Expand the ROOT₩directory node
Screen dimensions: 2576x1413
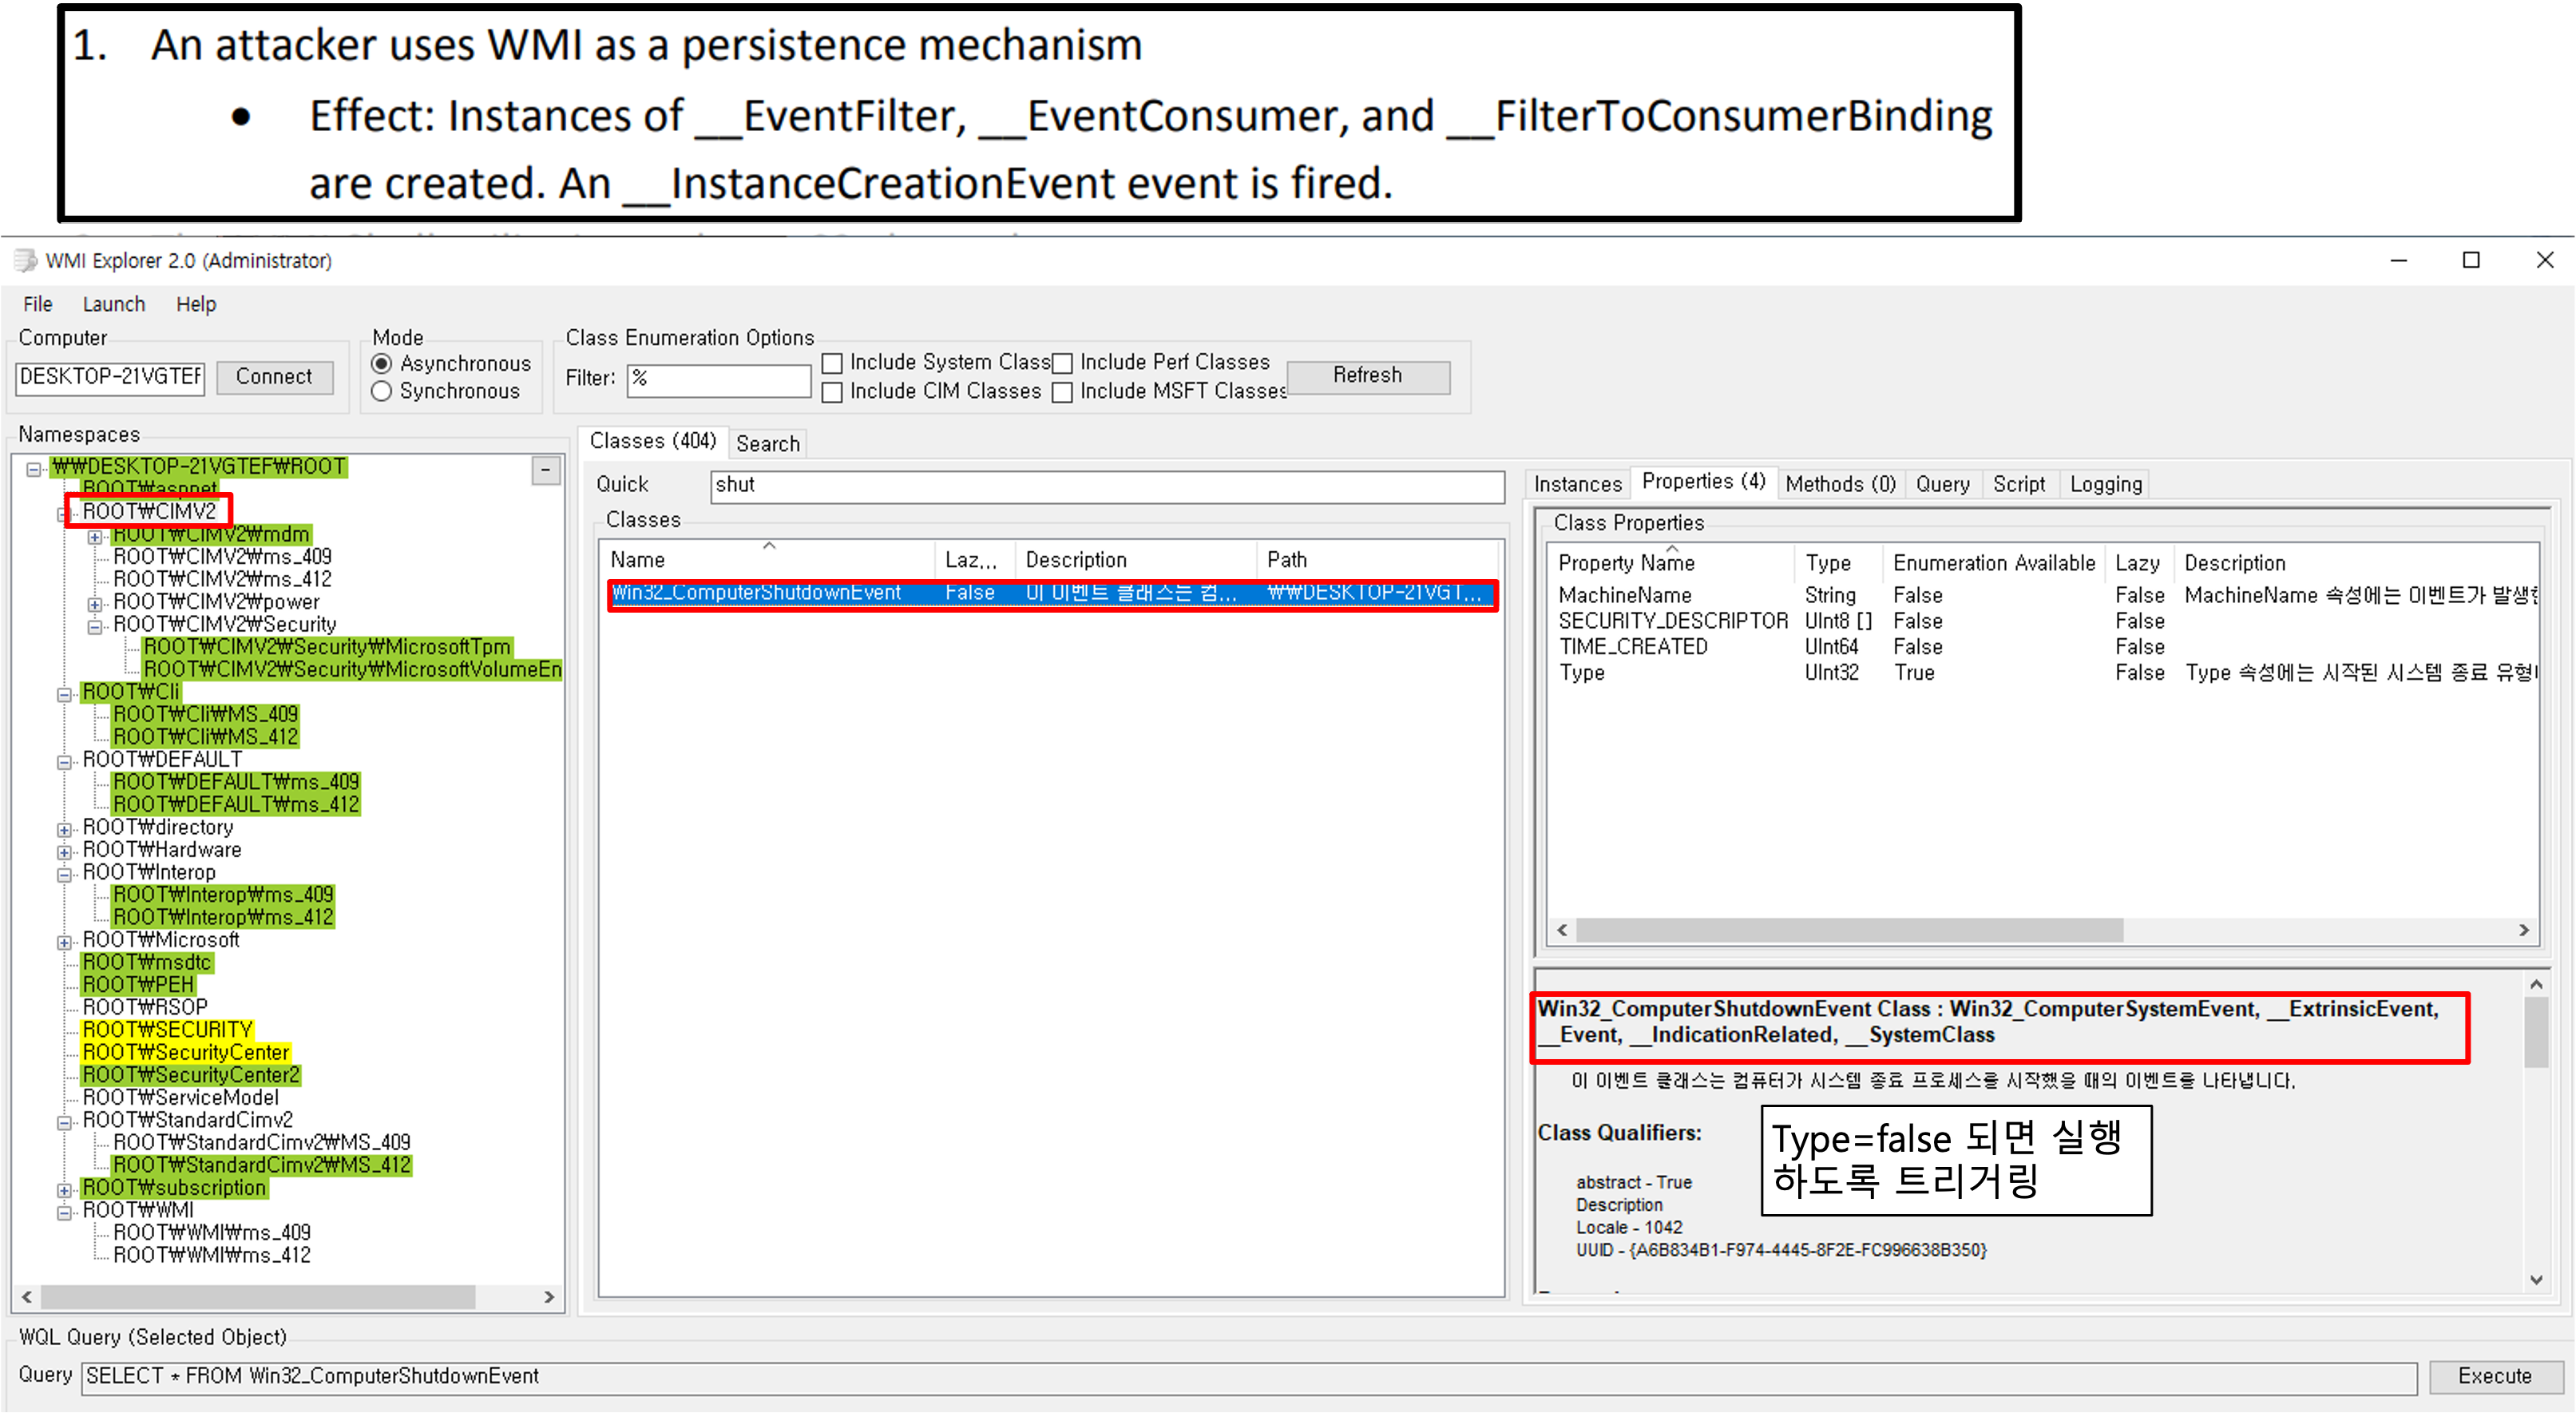click(x=64, y=829)
